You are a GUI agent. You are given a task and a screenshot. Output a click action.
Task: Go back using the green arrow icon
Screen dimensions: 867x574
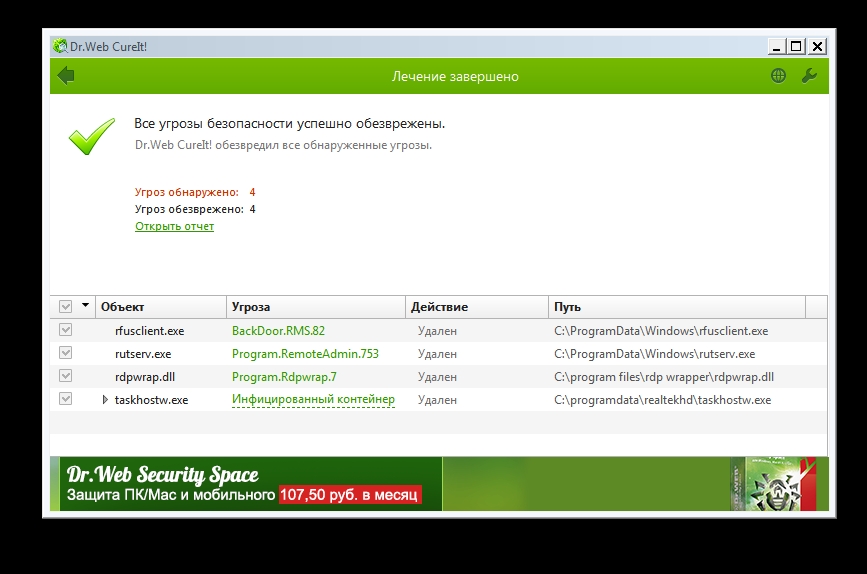(66, 76)
